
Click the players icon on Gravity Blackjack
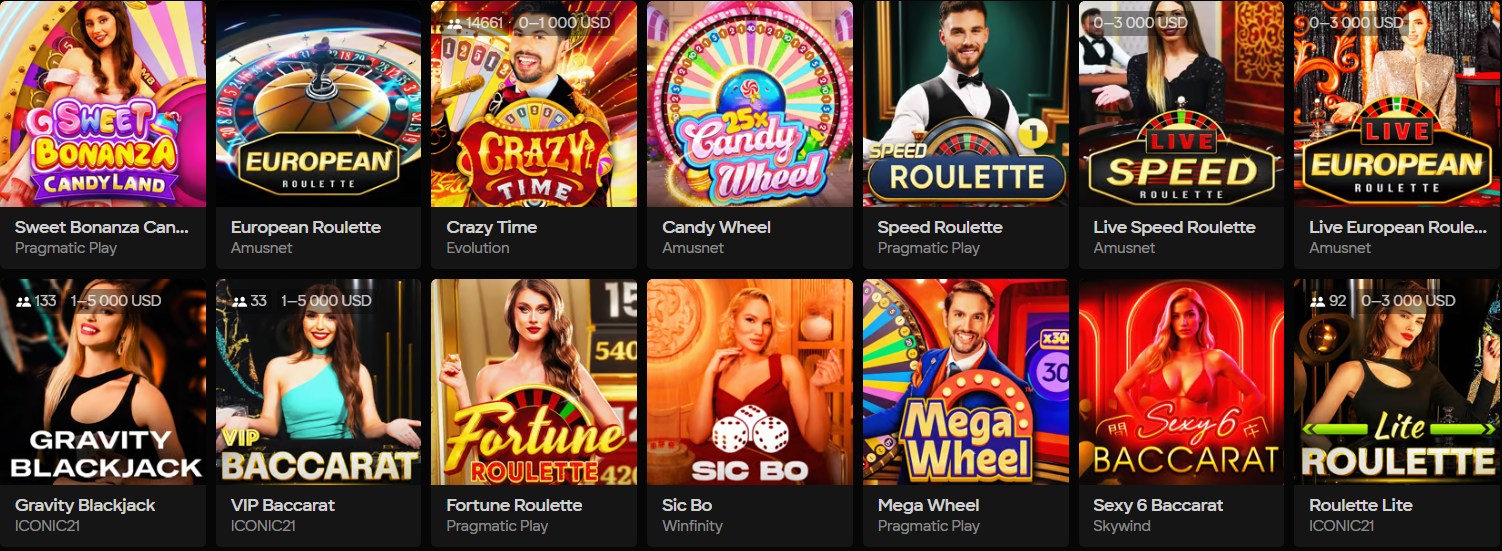(x=23, y=301)
